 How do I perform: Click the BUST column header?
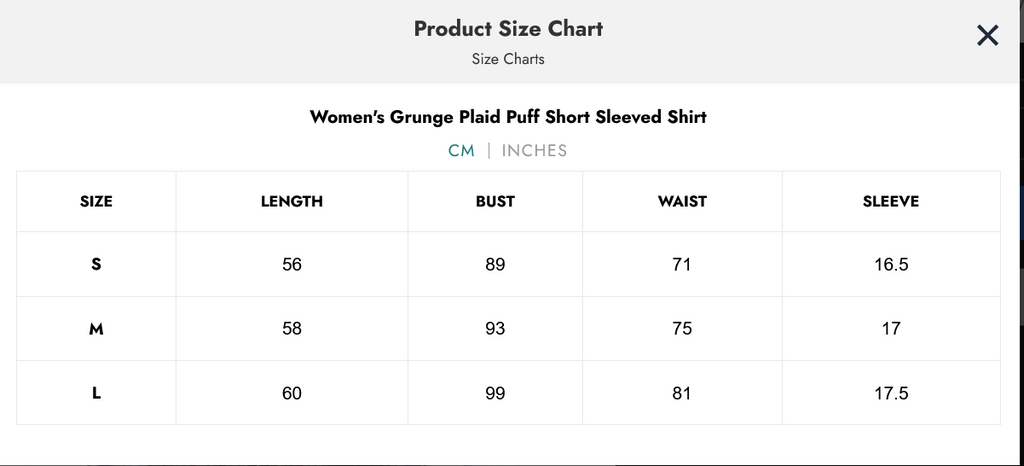tap(495, 201)
